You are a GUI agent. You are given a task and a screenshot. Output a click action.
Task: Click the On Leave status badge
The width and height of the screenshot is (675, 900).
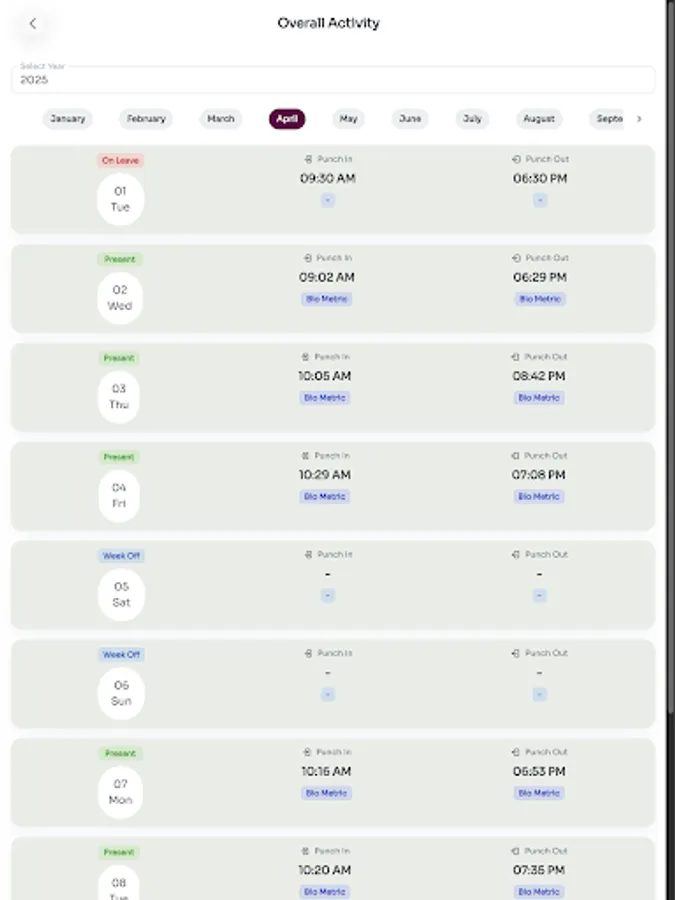click(x=120, y=159)
